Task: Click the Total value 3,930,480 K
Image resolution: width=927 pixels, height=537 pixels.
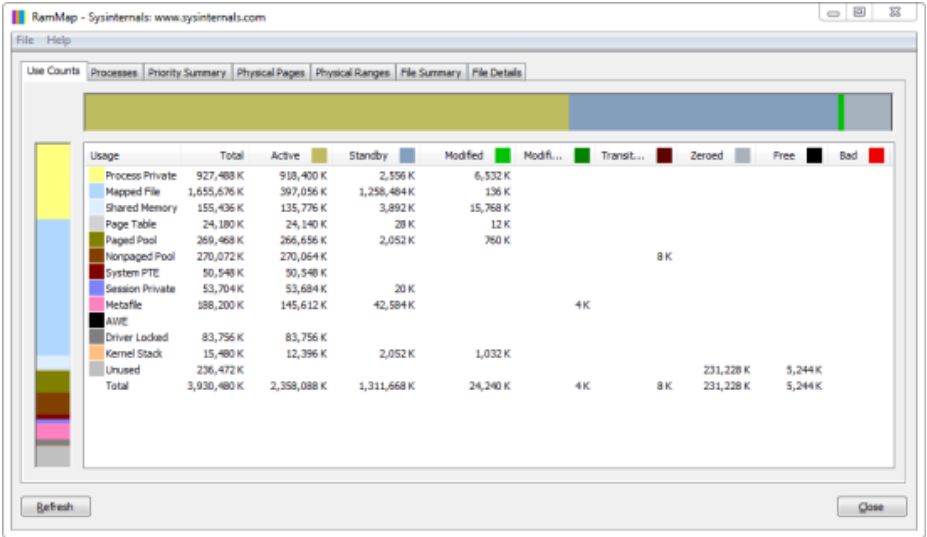Action: tap(215, 386)
